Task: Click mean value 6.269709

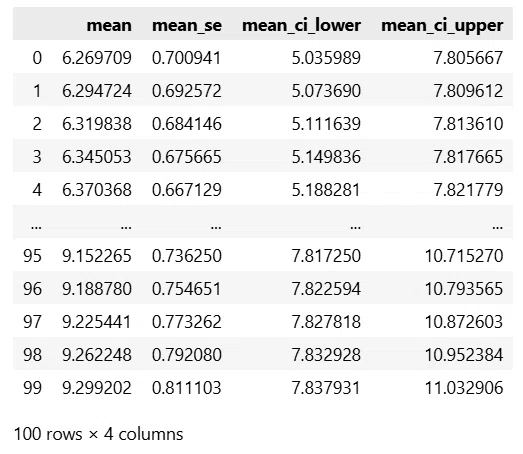Action: click(x=97, y=58)
